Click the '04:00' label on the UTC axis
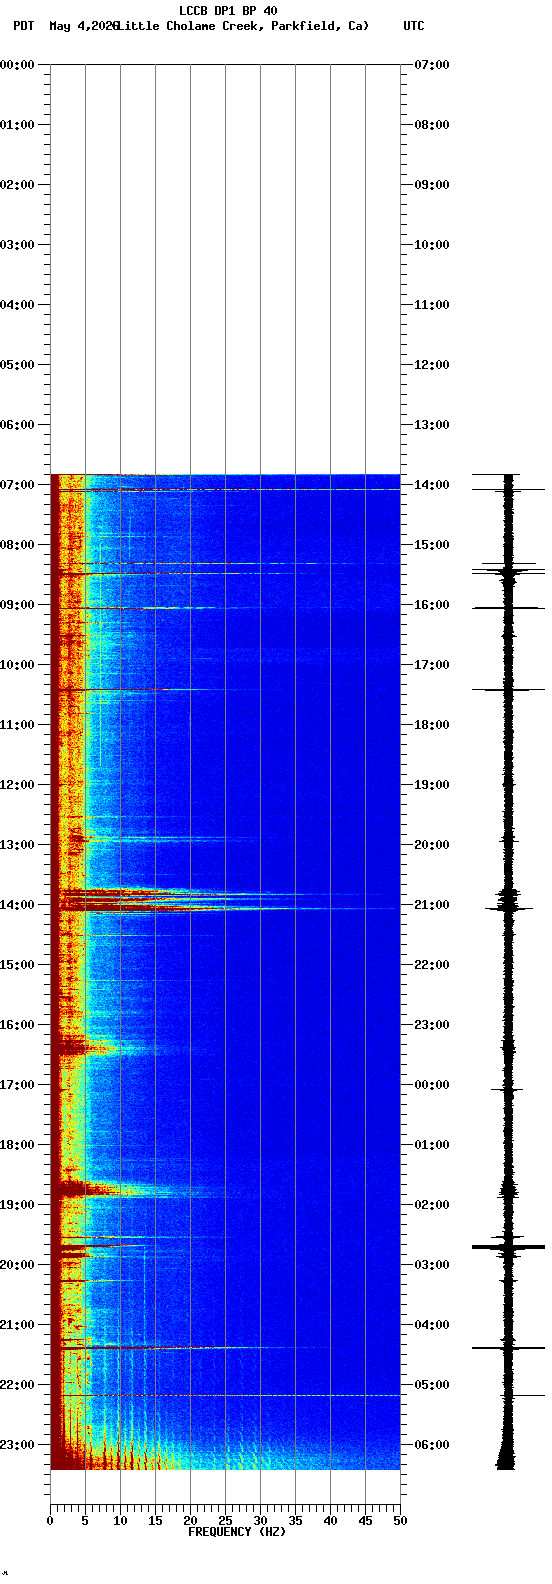This screenshot has width=552, height=1584. pos(432,1325)
